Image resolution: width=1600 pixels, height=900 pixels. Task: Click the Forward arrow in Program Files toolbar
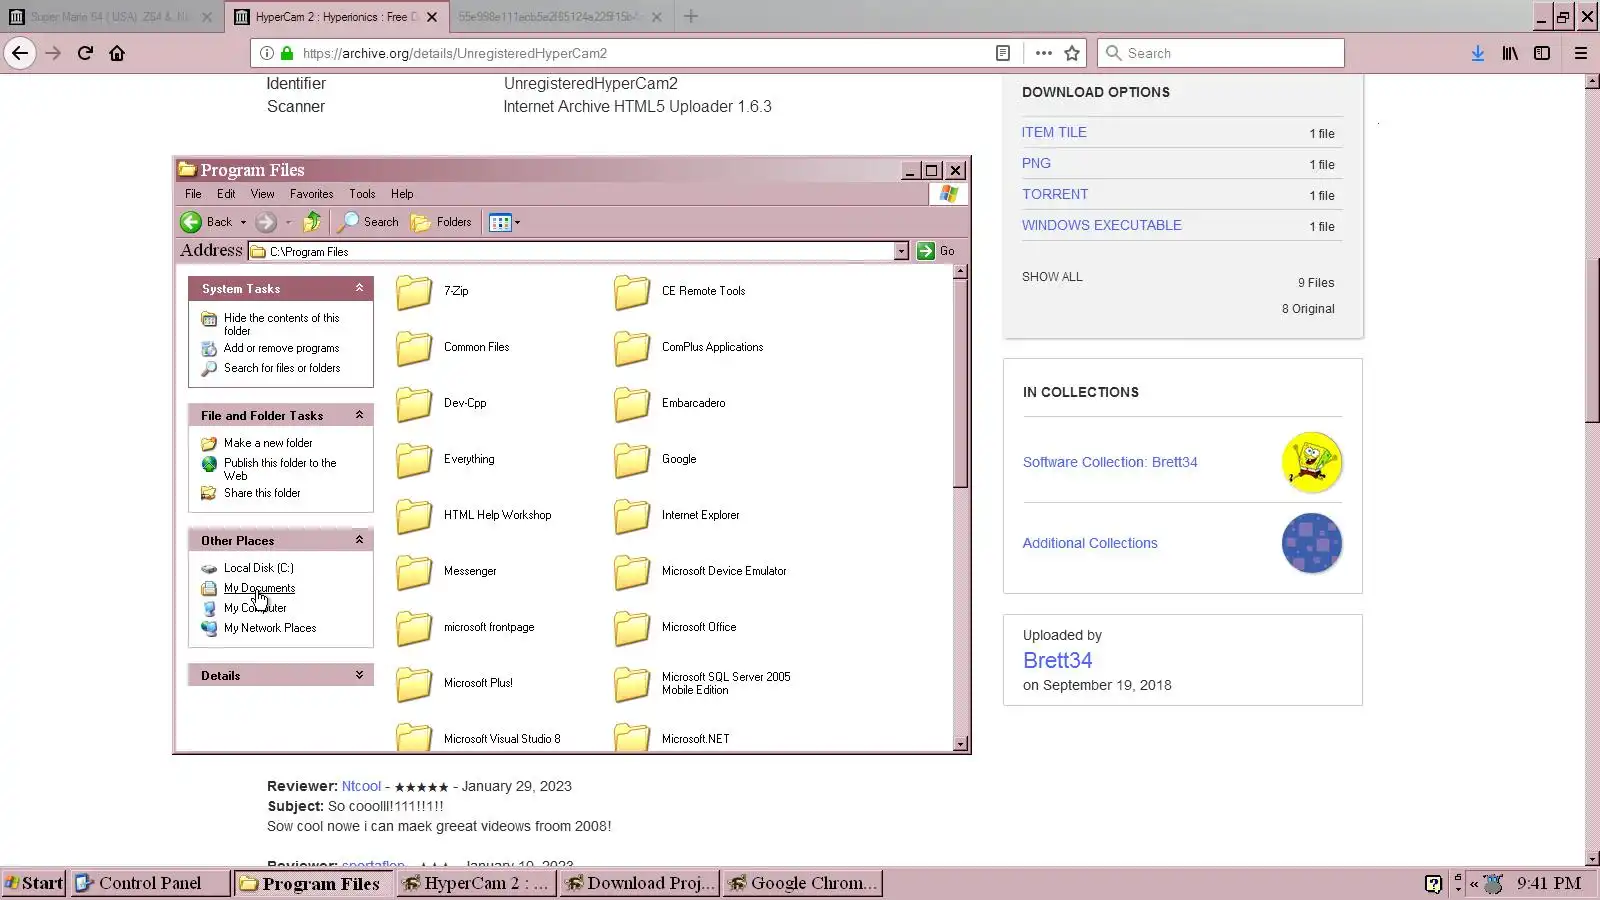(265, 222)
